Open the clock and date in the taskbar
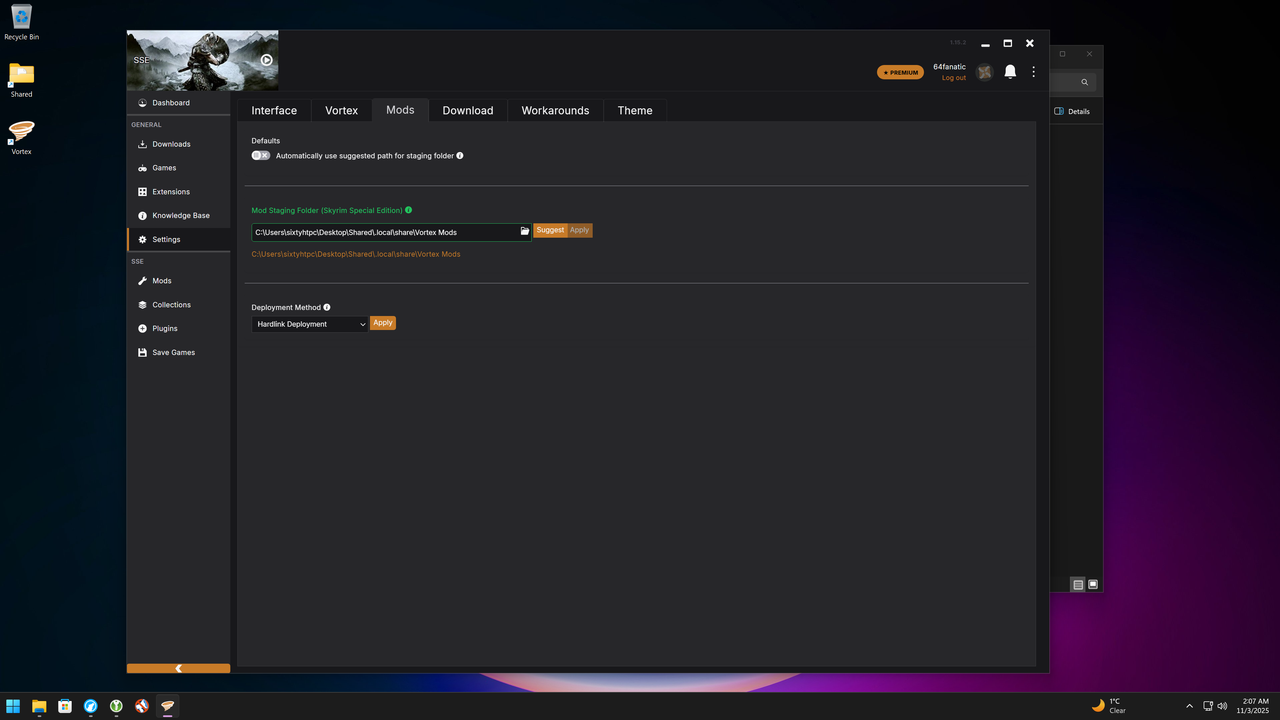The image size is (1280, 720). 1255,706
